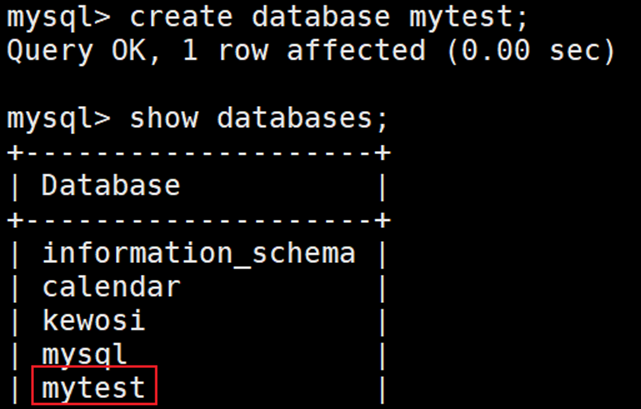Screen dimensions: 641x409
Task: Select the information_schema row
Action: (x=198, y=254)
